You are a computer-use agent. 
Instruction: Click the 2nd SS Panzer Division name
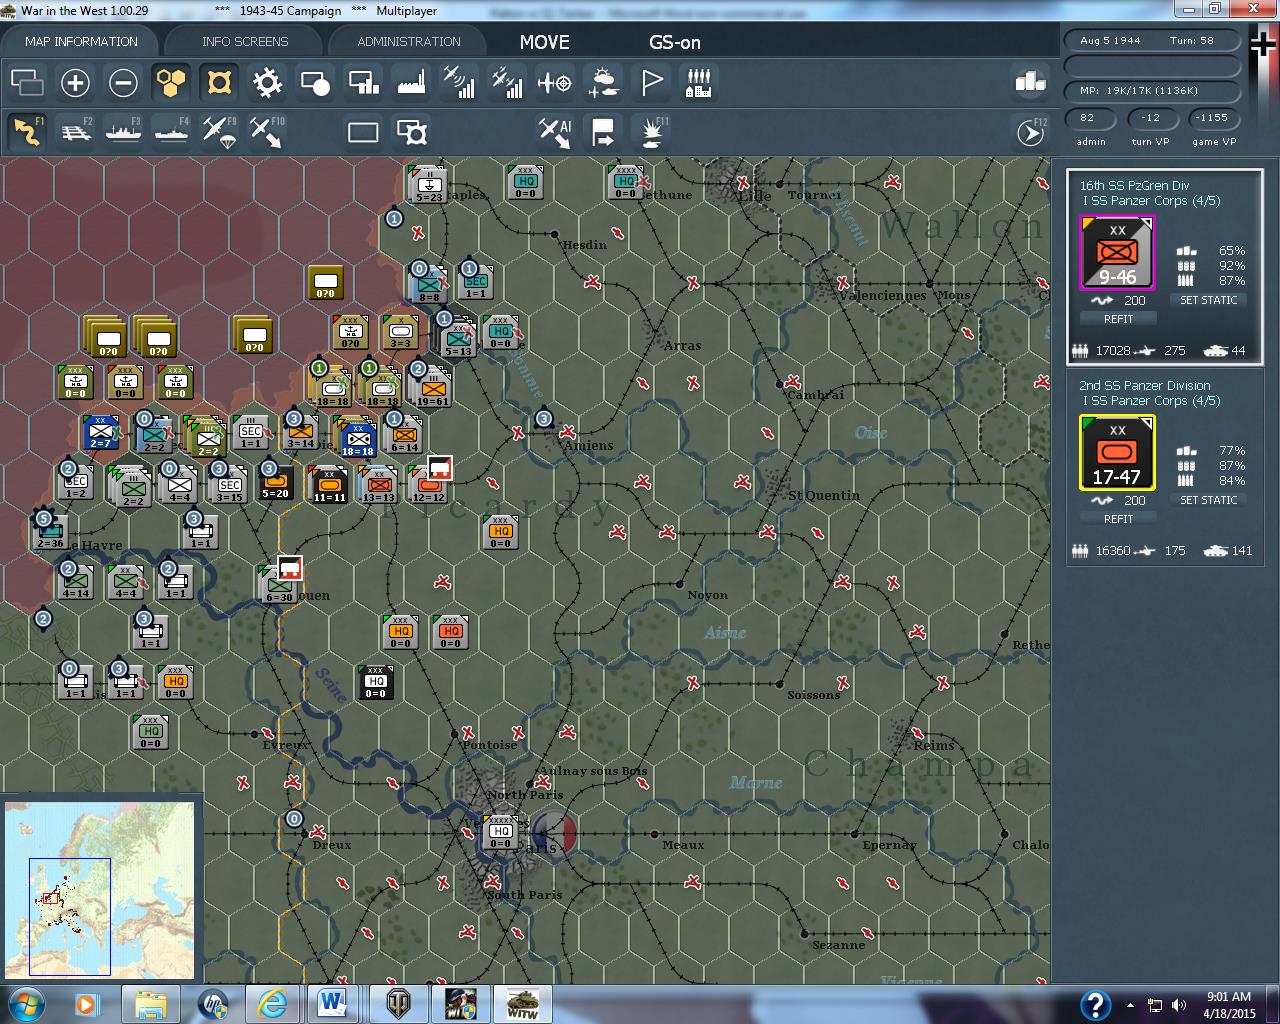(1144, 385)
